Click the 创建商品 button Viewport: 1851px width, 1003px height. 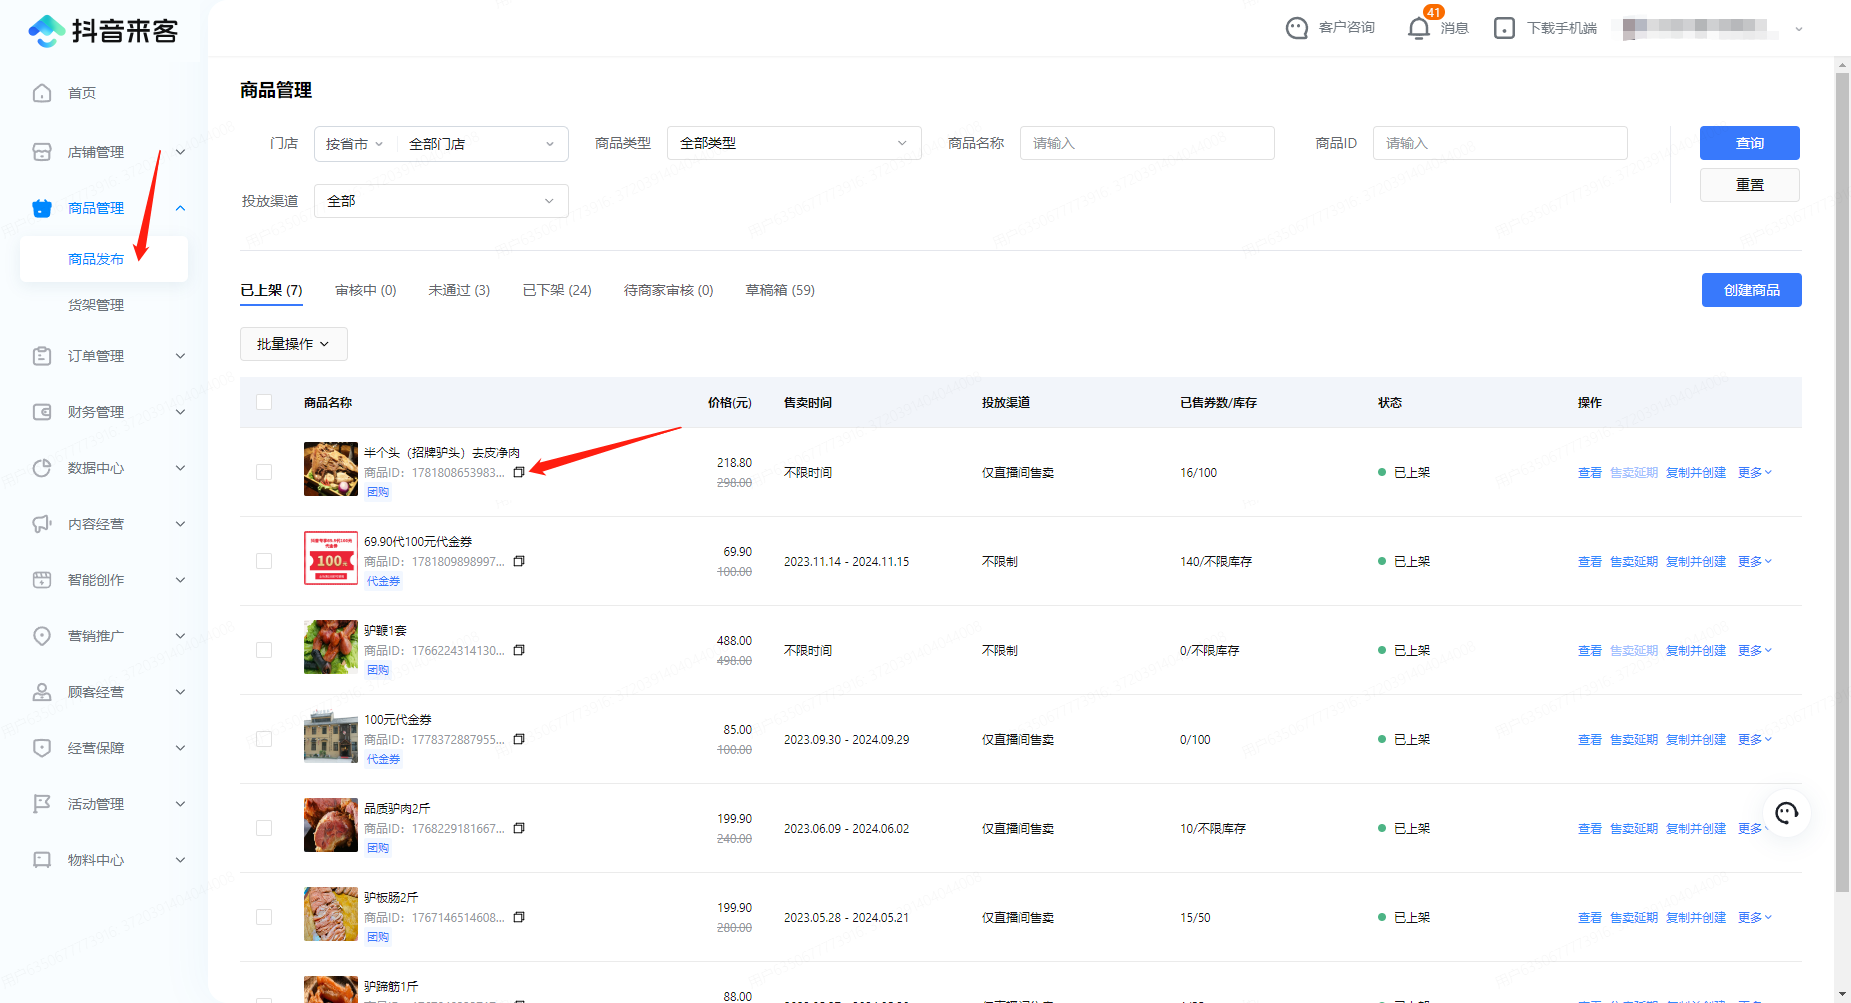1751,290
